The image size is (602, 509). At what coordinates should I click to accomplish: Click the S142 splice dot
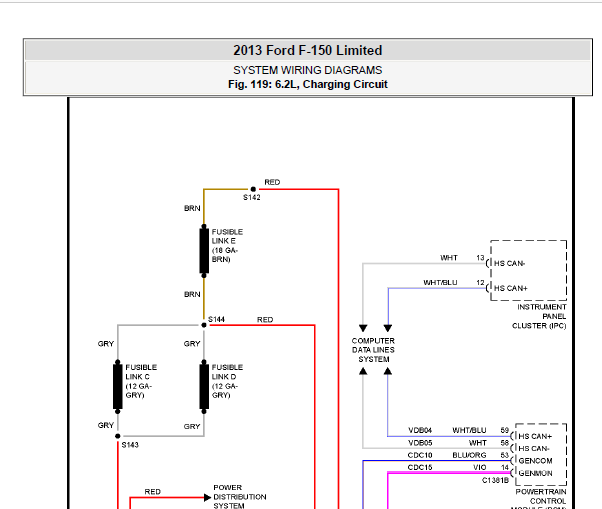click(x=253, y=189)
